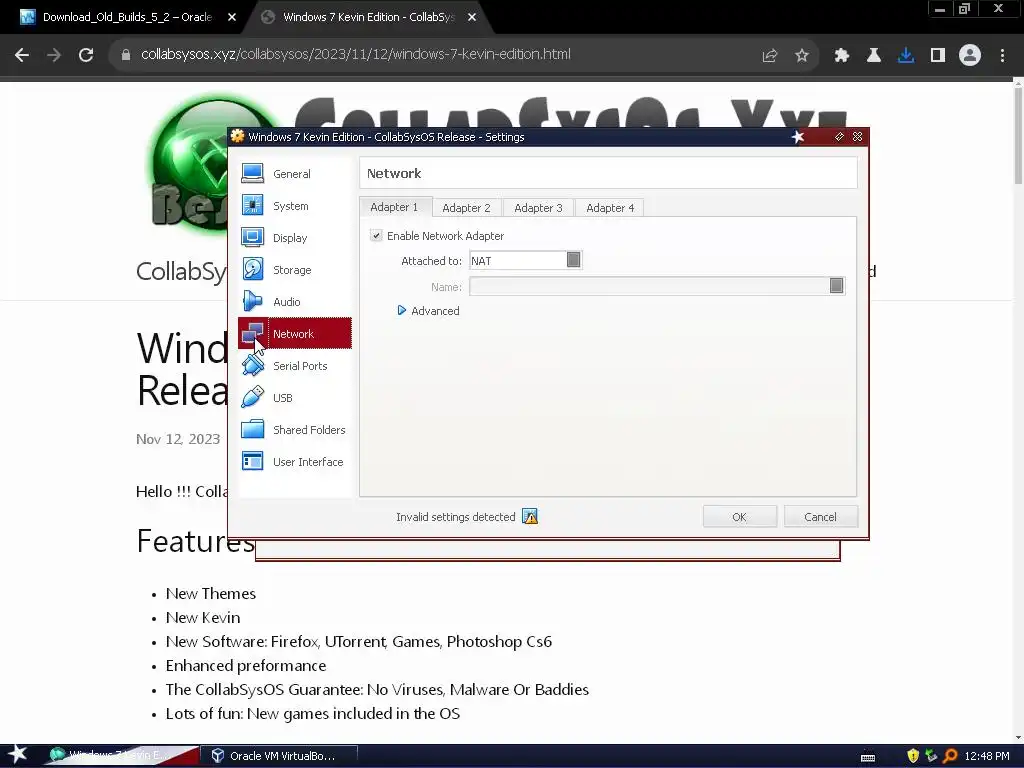
Task: Click the security shield tray icon
Action: [913, 756]
